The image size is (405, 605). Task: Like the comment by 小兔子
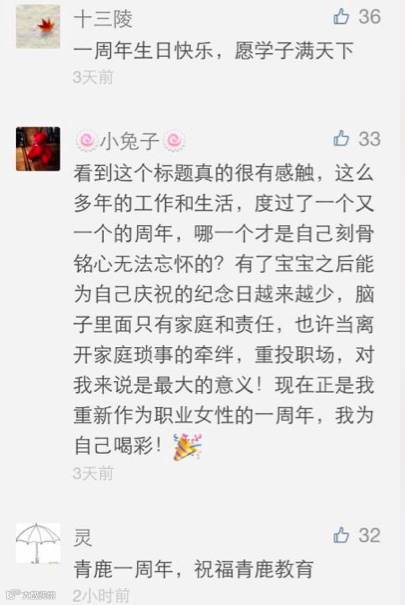341,139
